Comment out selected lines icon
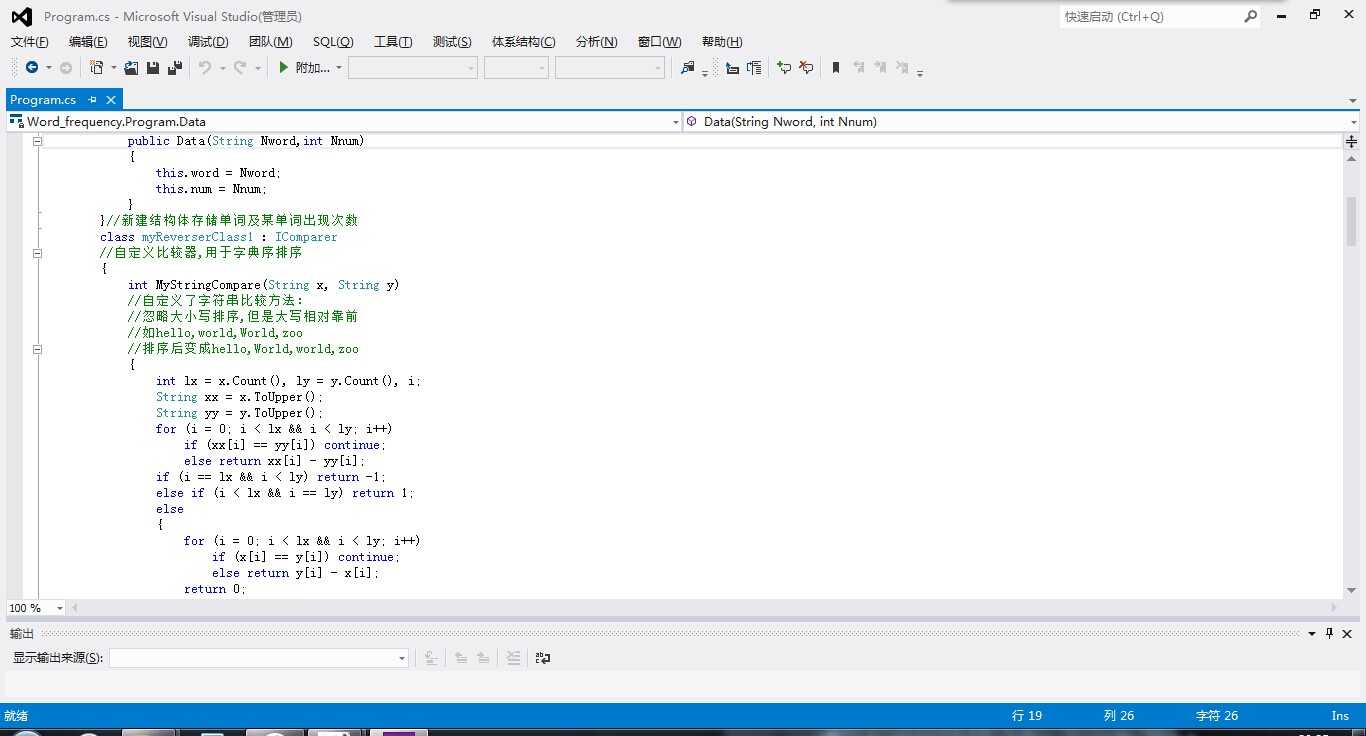The height and width of the screenshot is (736, 1366). 784,68
